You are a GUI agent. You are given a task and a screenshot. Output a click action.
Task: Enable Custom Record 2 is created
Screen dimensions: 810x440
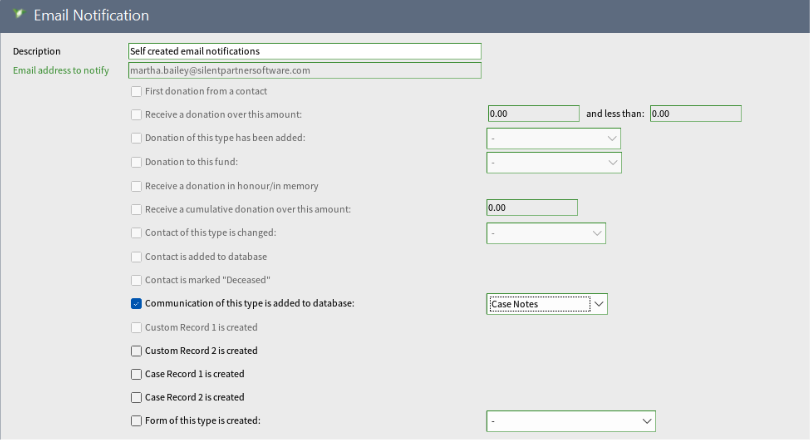pos(136,351)
